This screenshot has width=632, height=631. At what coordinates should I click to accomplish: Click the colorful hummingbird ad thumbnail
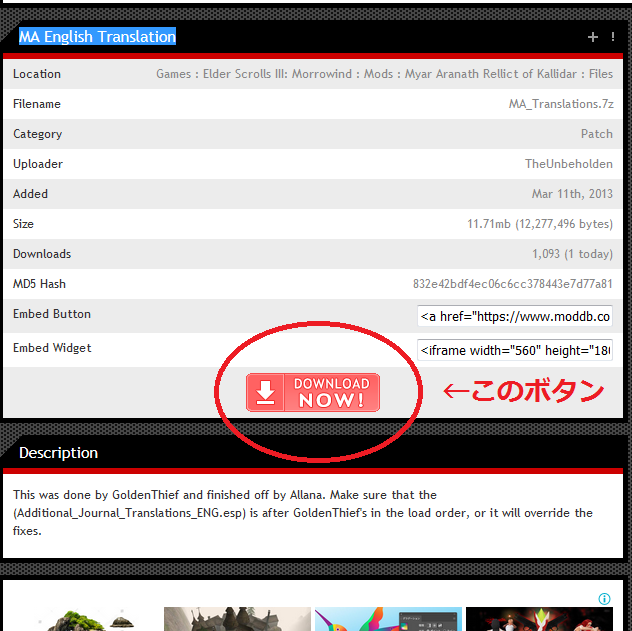(x=388, y=619)
